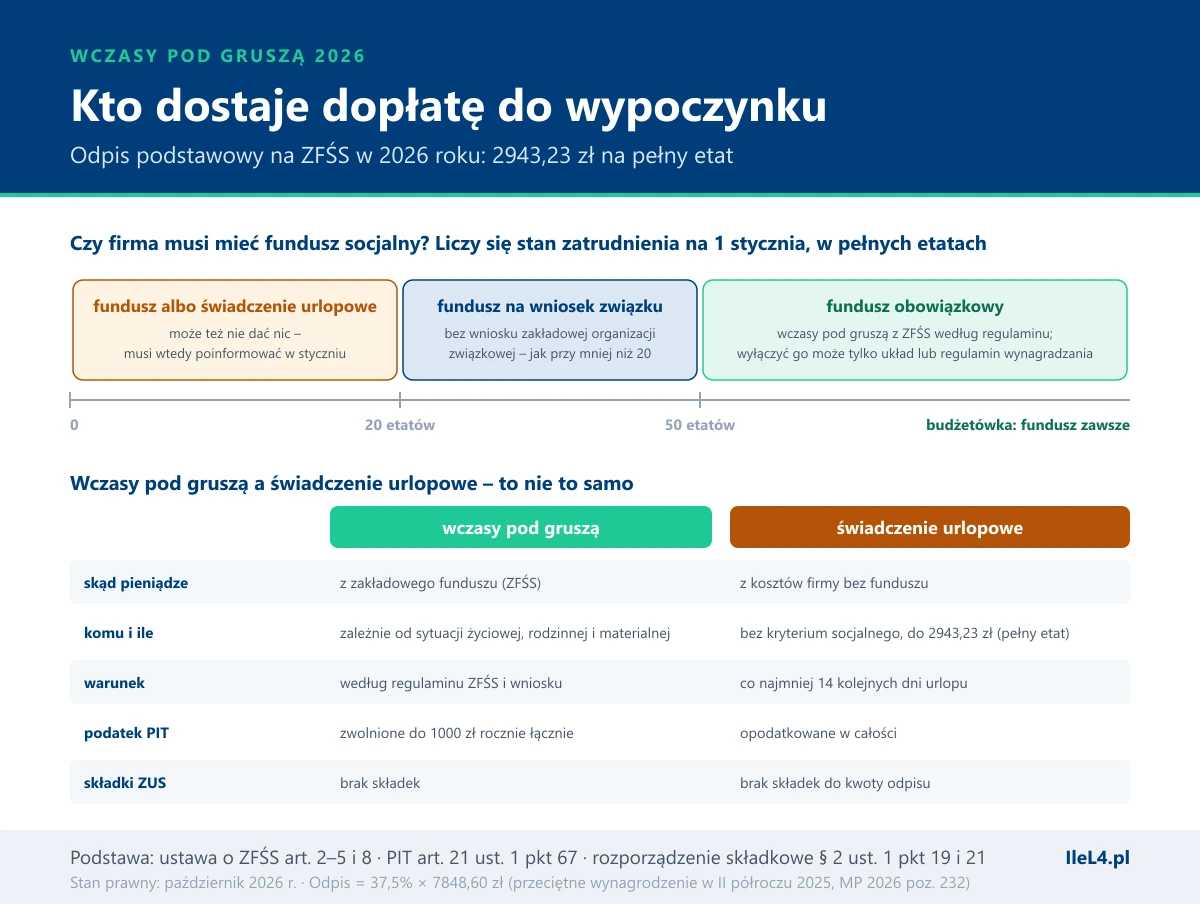Click the cell 'co najmniej 14 kolejnych dni urlopu'
This screenshot has width=1200, height=904.
tap(854, 683)
